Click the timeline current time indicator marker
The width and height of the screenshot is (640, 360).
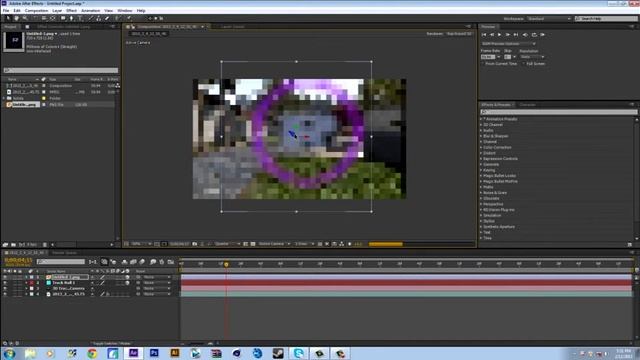coord(226,264)
